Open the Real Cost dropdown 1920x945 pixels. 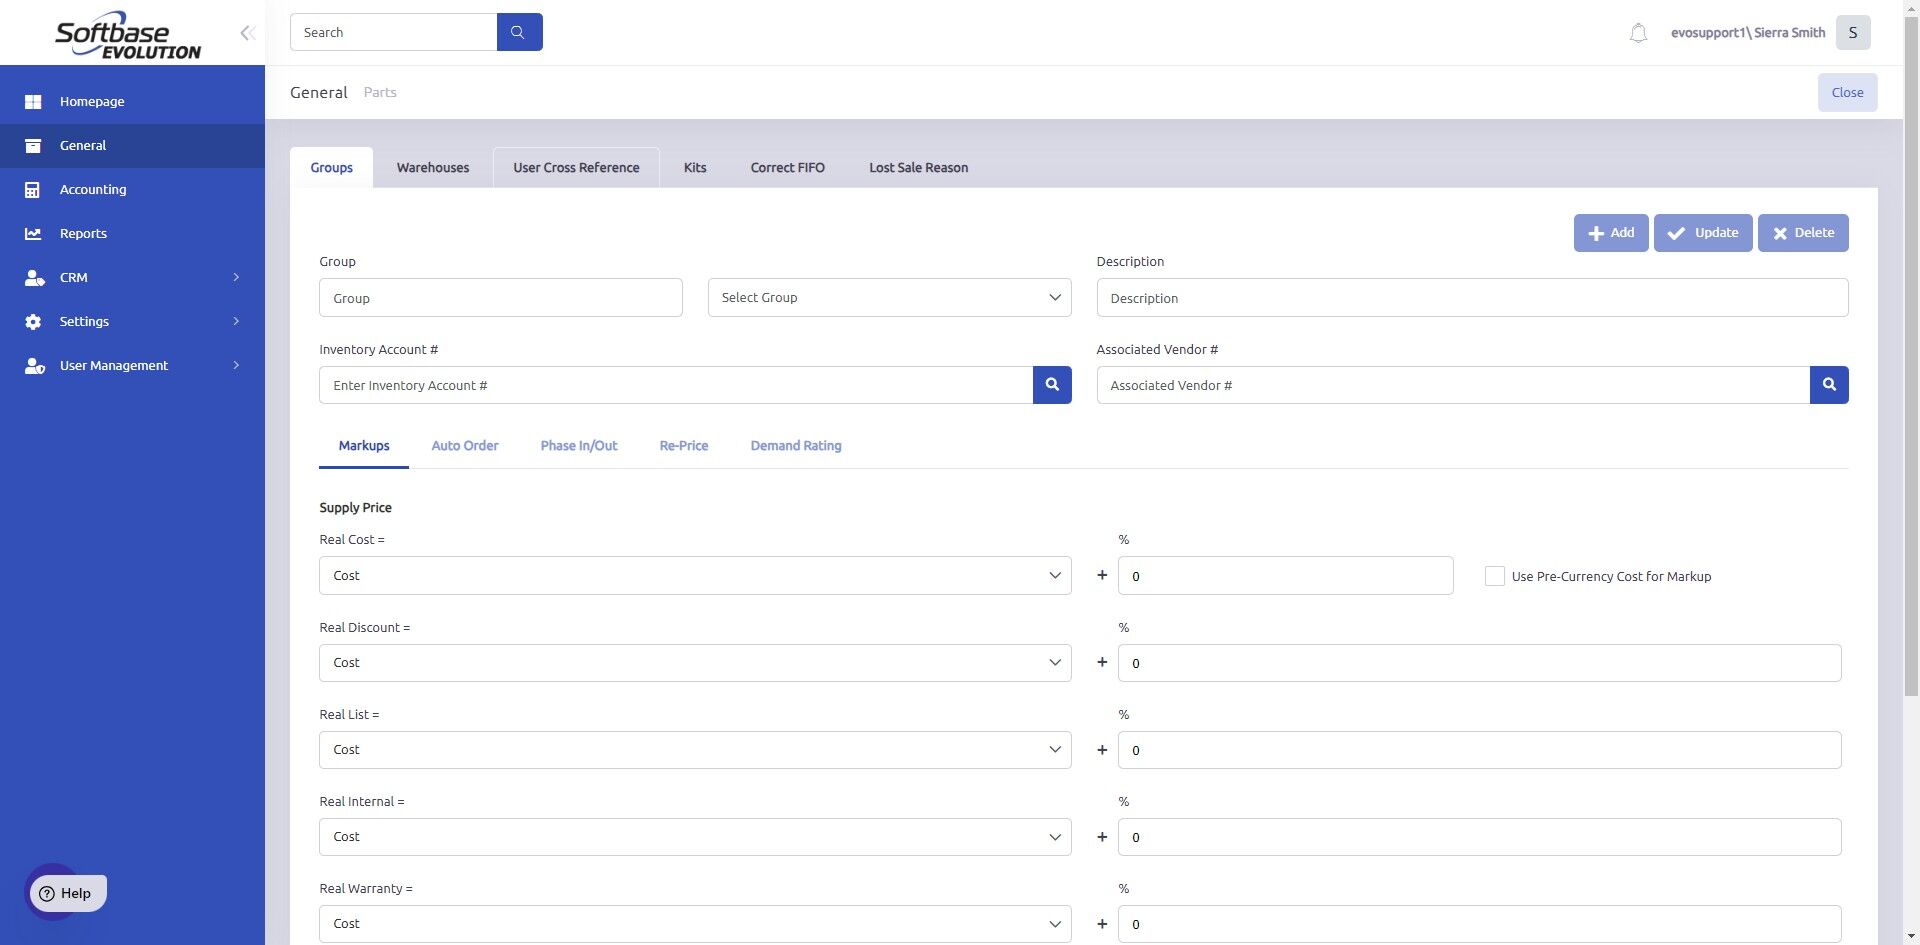tap(695, 575)
